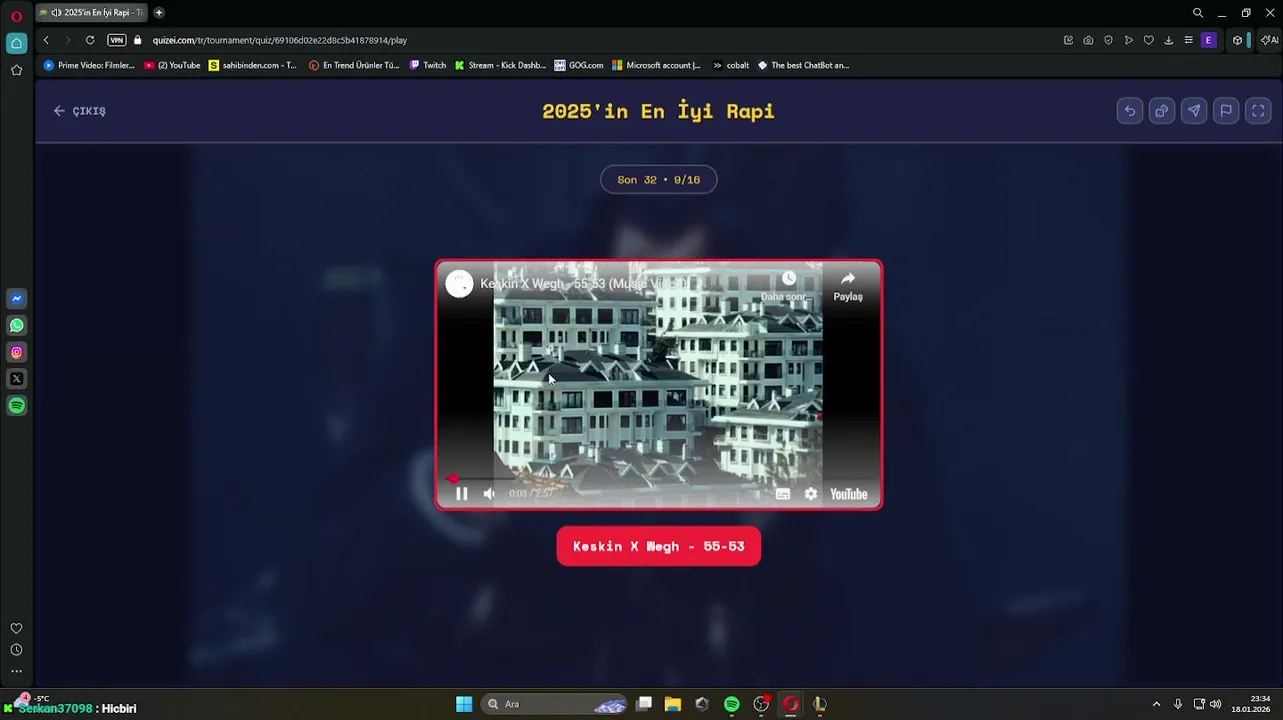The height and width of the screenshot is (720, 1283).
Task: Add page to bookmarks heart icon
Action: click(x=1148, y=40)
